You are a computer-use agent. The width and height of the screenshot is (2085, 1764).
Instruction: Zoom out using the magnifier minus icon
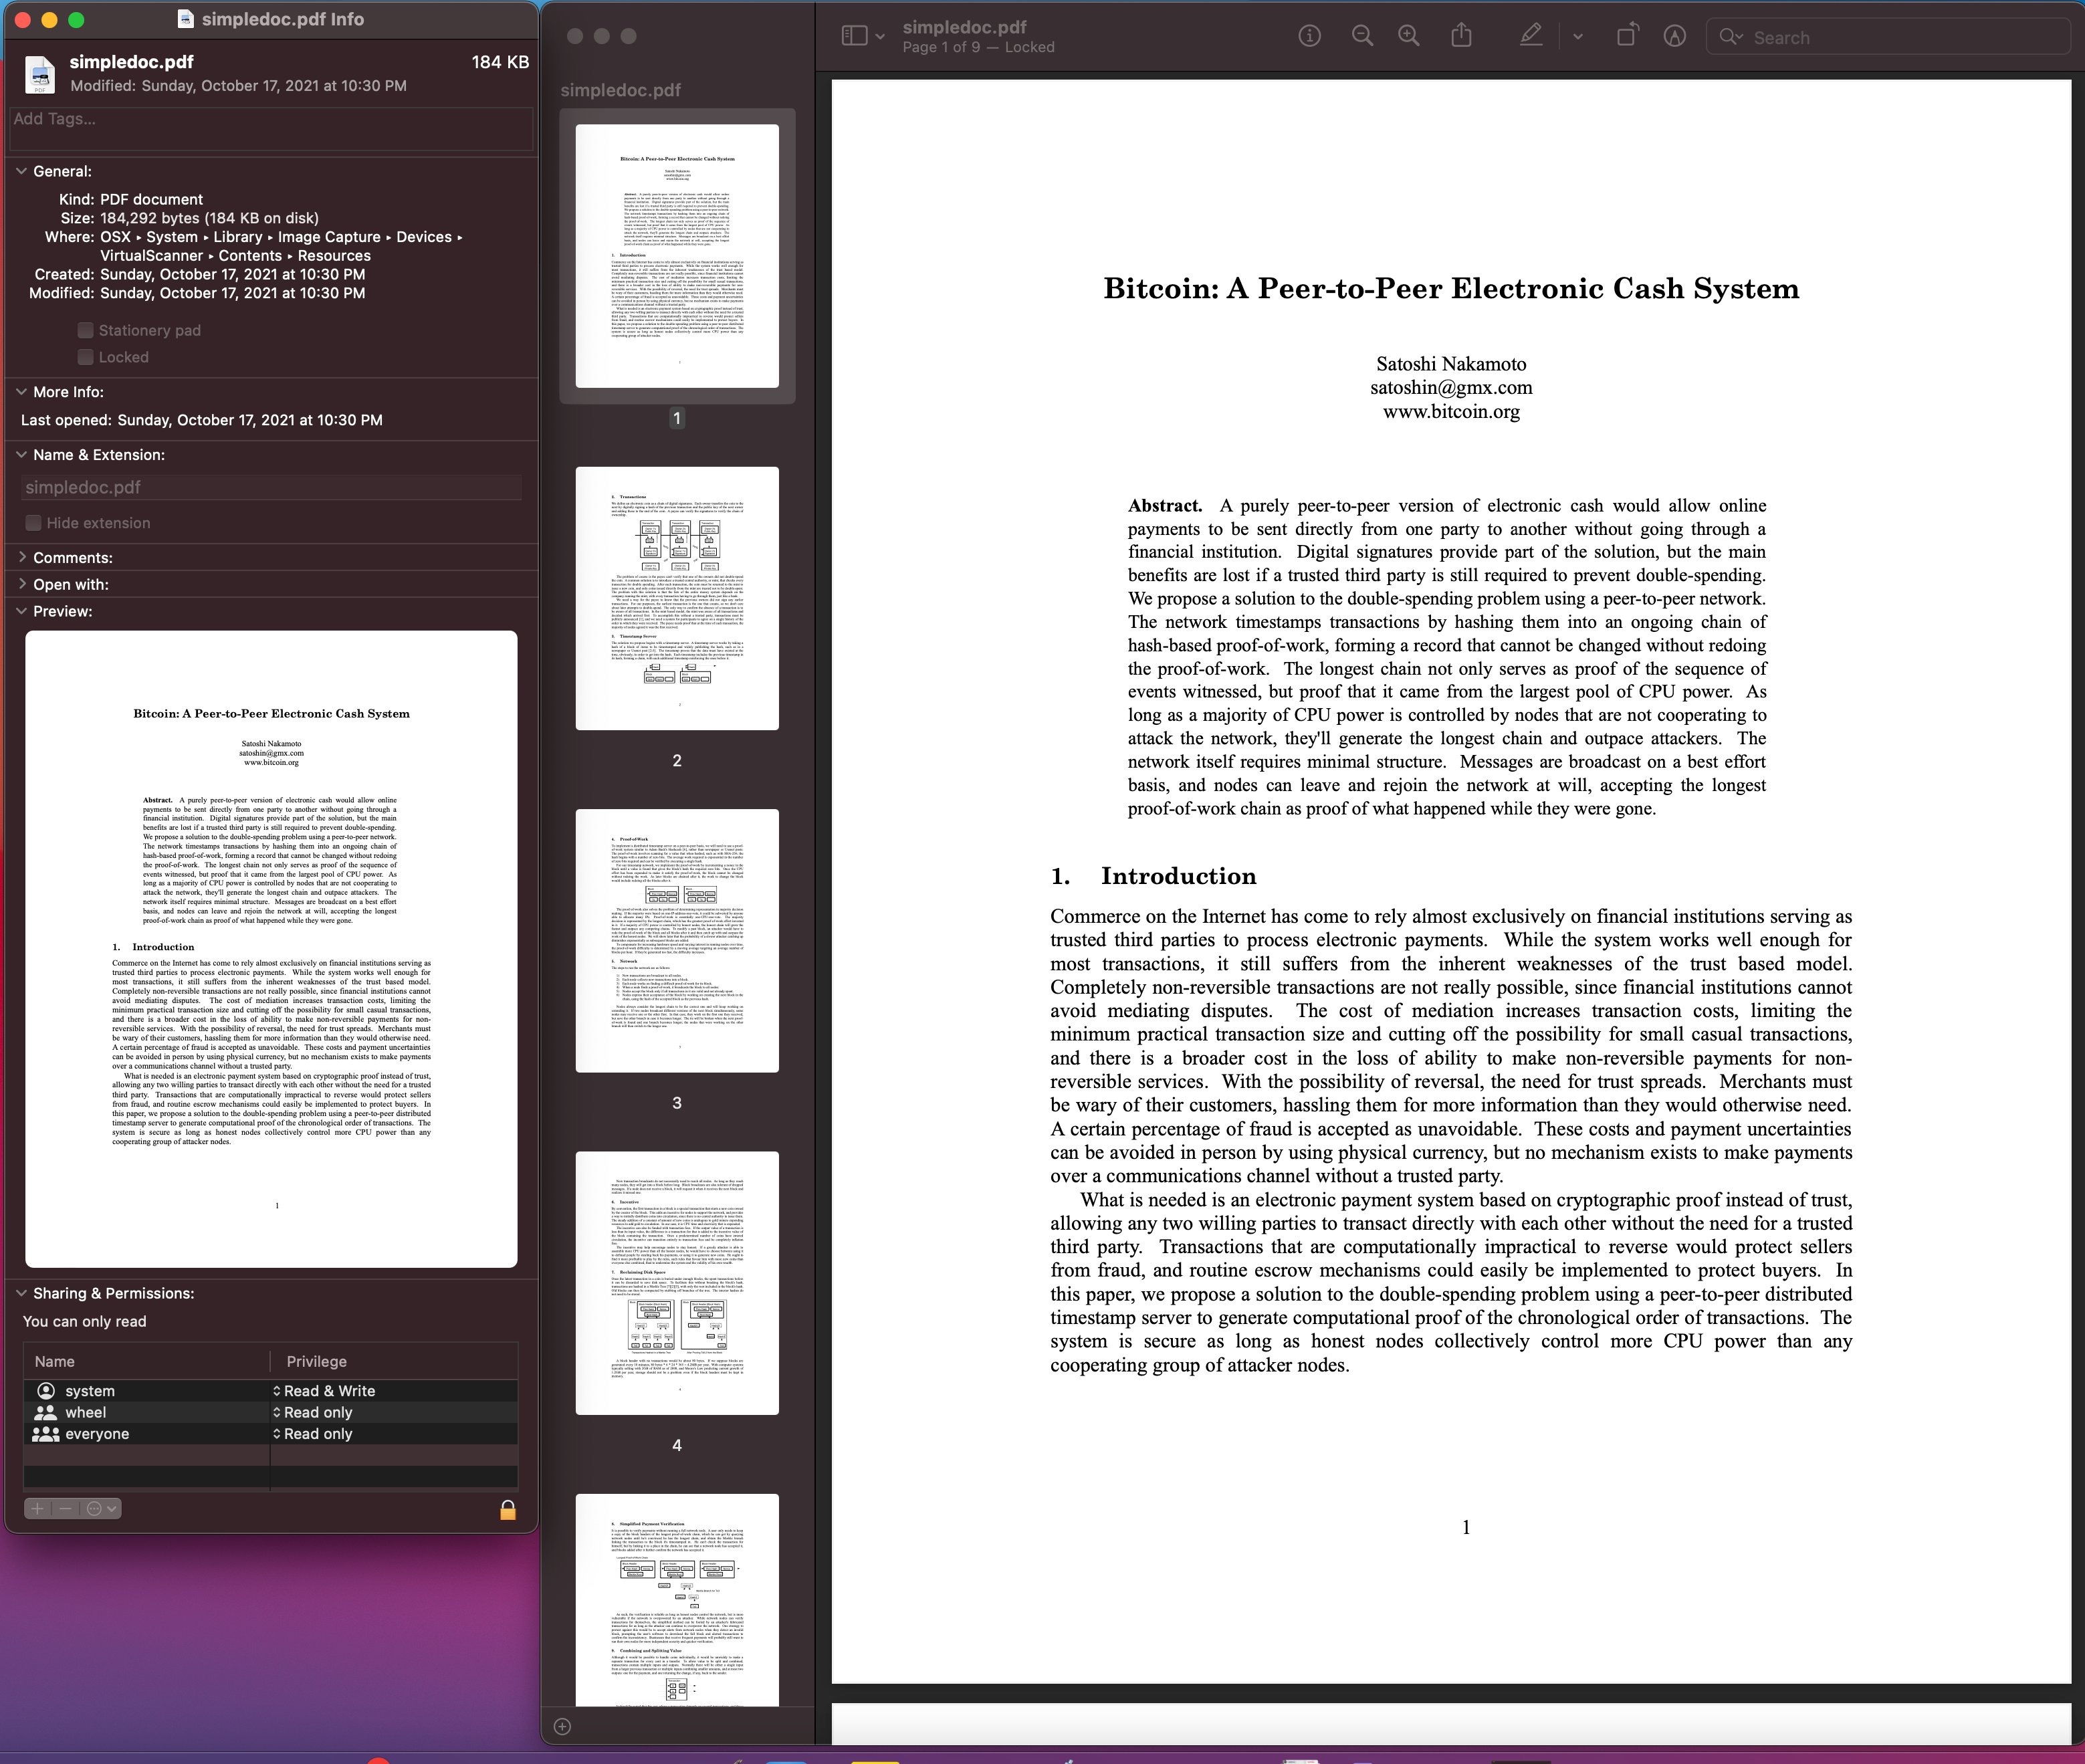[1362, 37]
